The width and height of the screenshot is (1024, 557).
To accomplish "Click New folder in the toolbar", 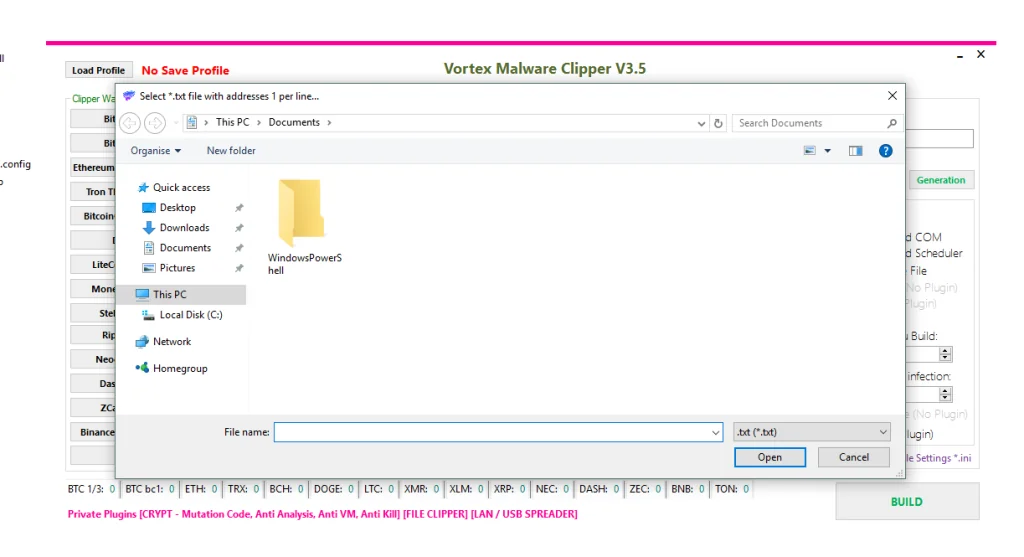I will tap(231, 151).
